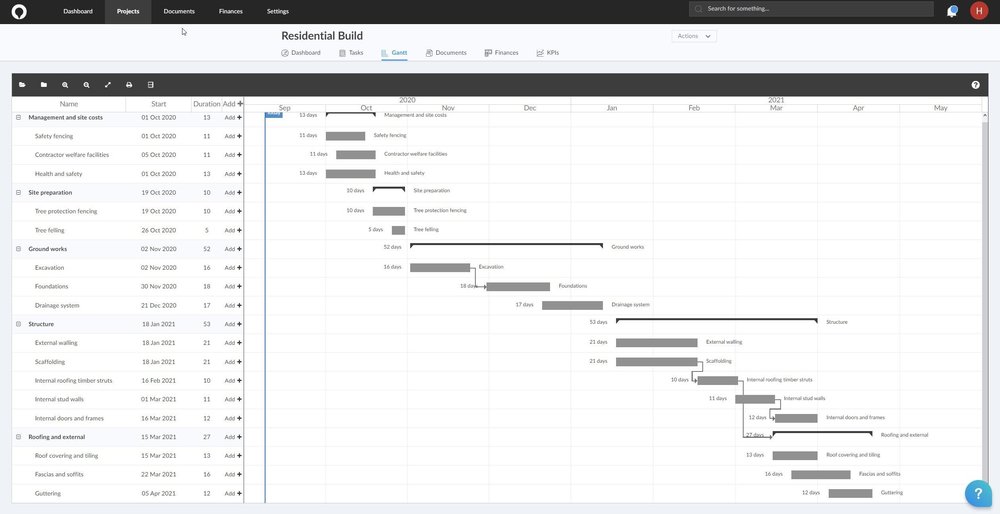
Task: Click the 16 Mar 2021 start date cell
Action: tap(159, 418)
